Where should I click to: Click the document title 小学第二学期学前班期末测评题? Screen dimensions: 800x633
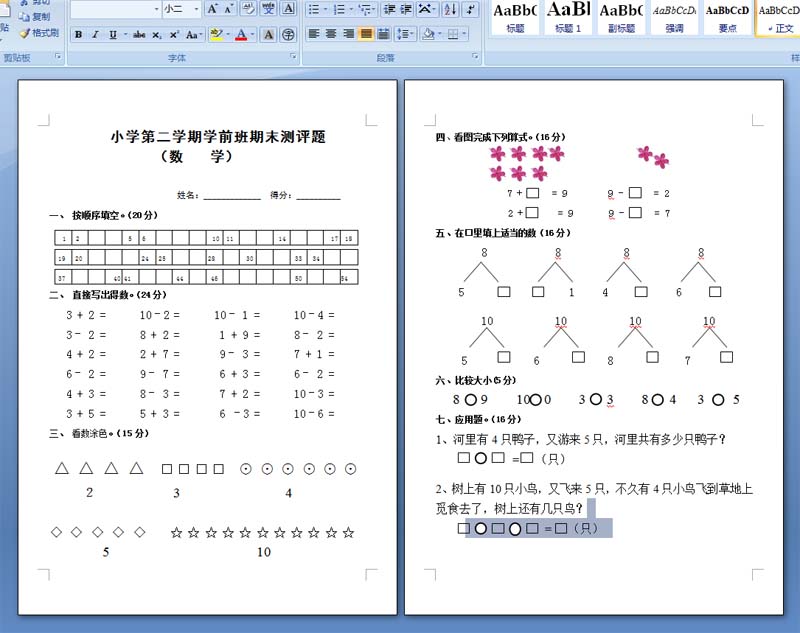click(x=218, y=137)
